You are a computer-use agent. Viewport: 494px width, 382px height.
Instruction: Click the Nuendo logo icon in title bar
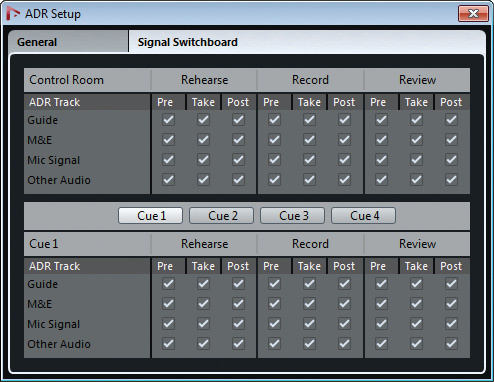click(x=13, y=14)
